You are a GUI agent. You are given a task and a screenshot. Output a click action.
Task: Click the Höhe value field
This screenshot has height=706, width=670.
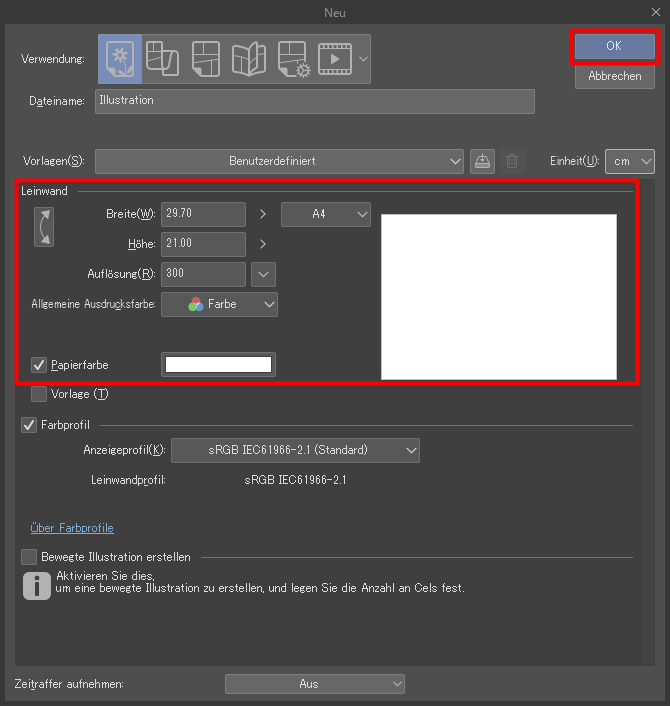(x=204, y=244)
